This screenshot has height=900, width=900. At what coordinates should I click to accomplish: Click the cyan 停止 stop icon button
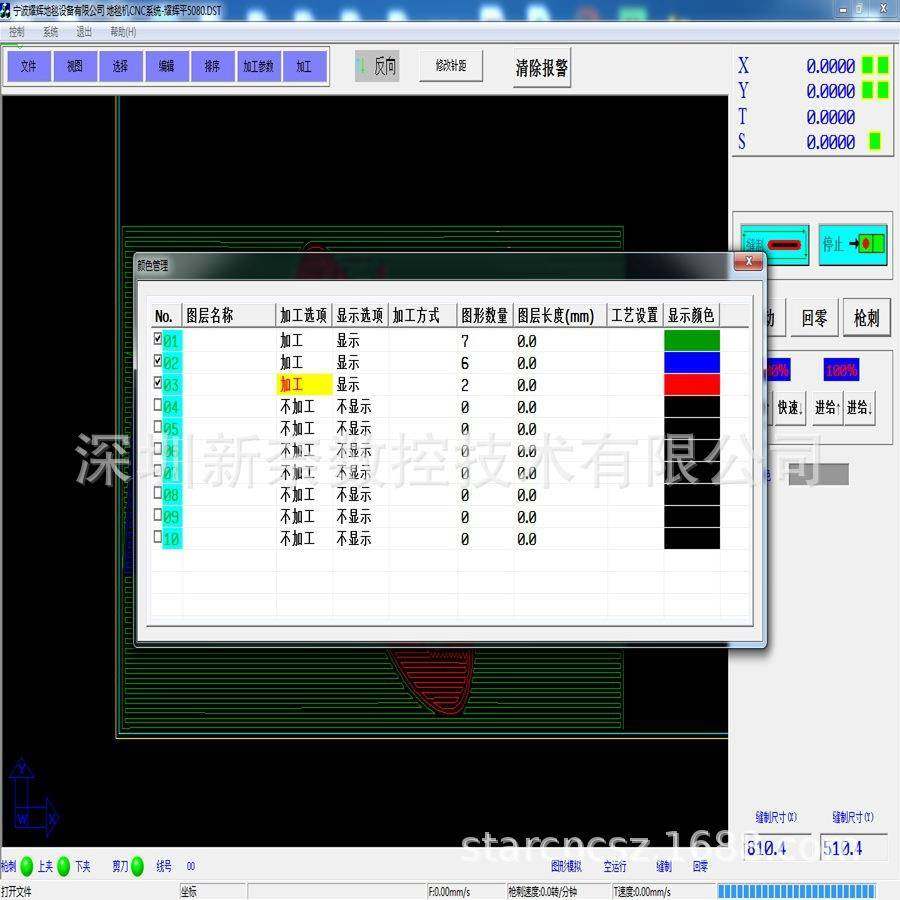point(852,245)
